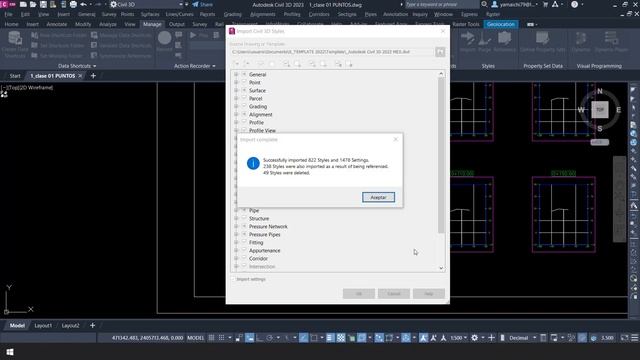Click Cancel in Import Civil 3D Styles dialog
640x360 pixels.
[393, 293]
